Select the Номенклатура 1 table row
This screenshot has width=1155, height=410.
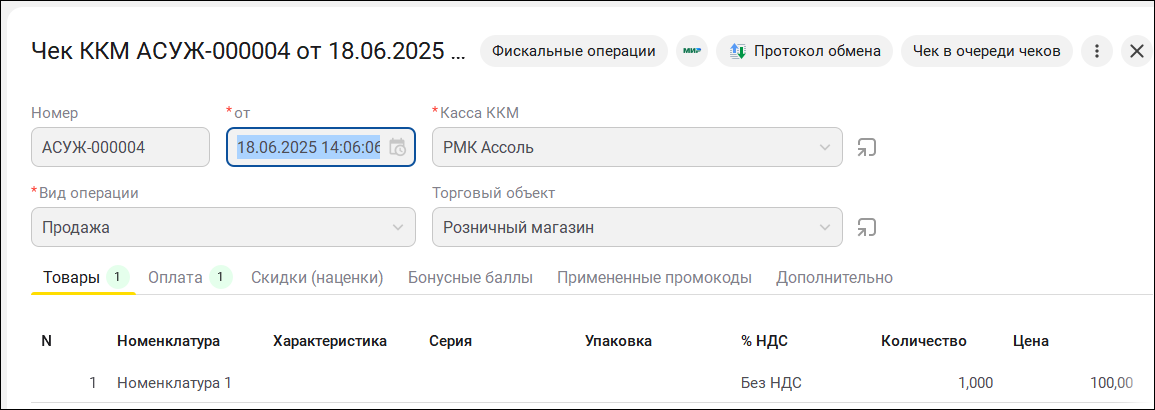pyautogui.click(x=174, y=382)
